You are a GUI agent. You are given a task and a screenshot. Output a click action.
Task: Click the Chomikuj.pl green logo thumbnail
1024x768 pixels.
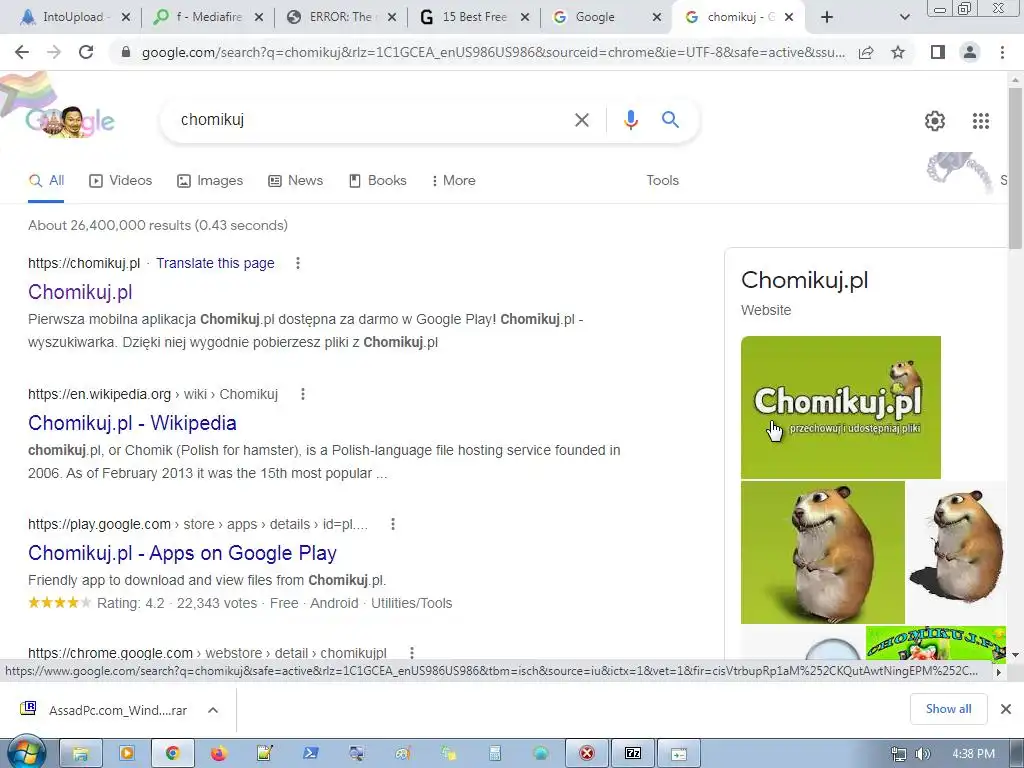[x=840, y=407]
